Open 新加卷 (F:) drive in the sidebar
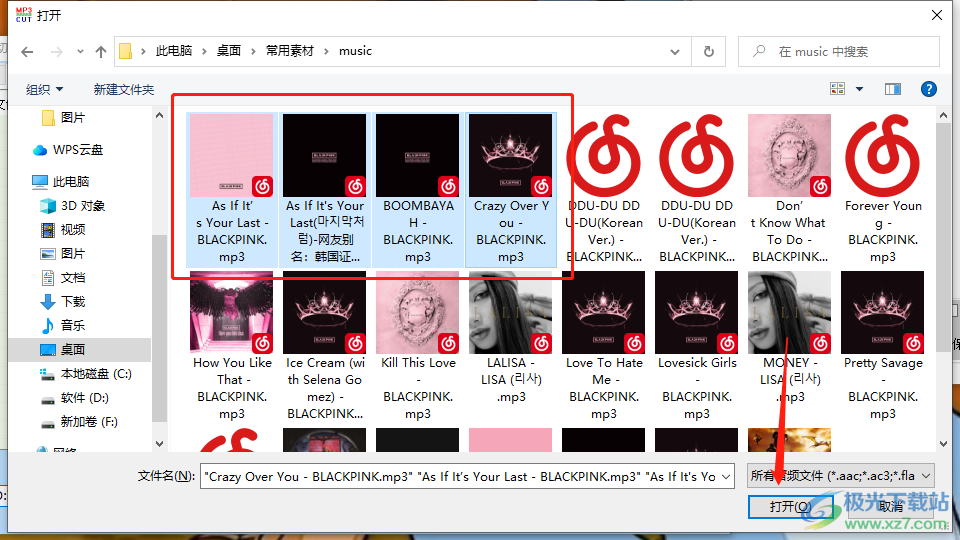Viewport: 960px width, 540px height. point(79,422)
